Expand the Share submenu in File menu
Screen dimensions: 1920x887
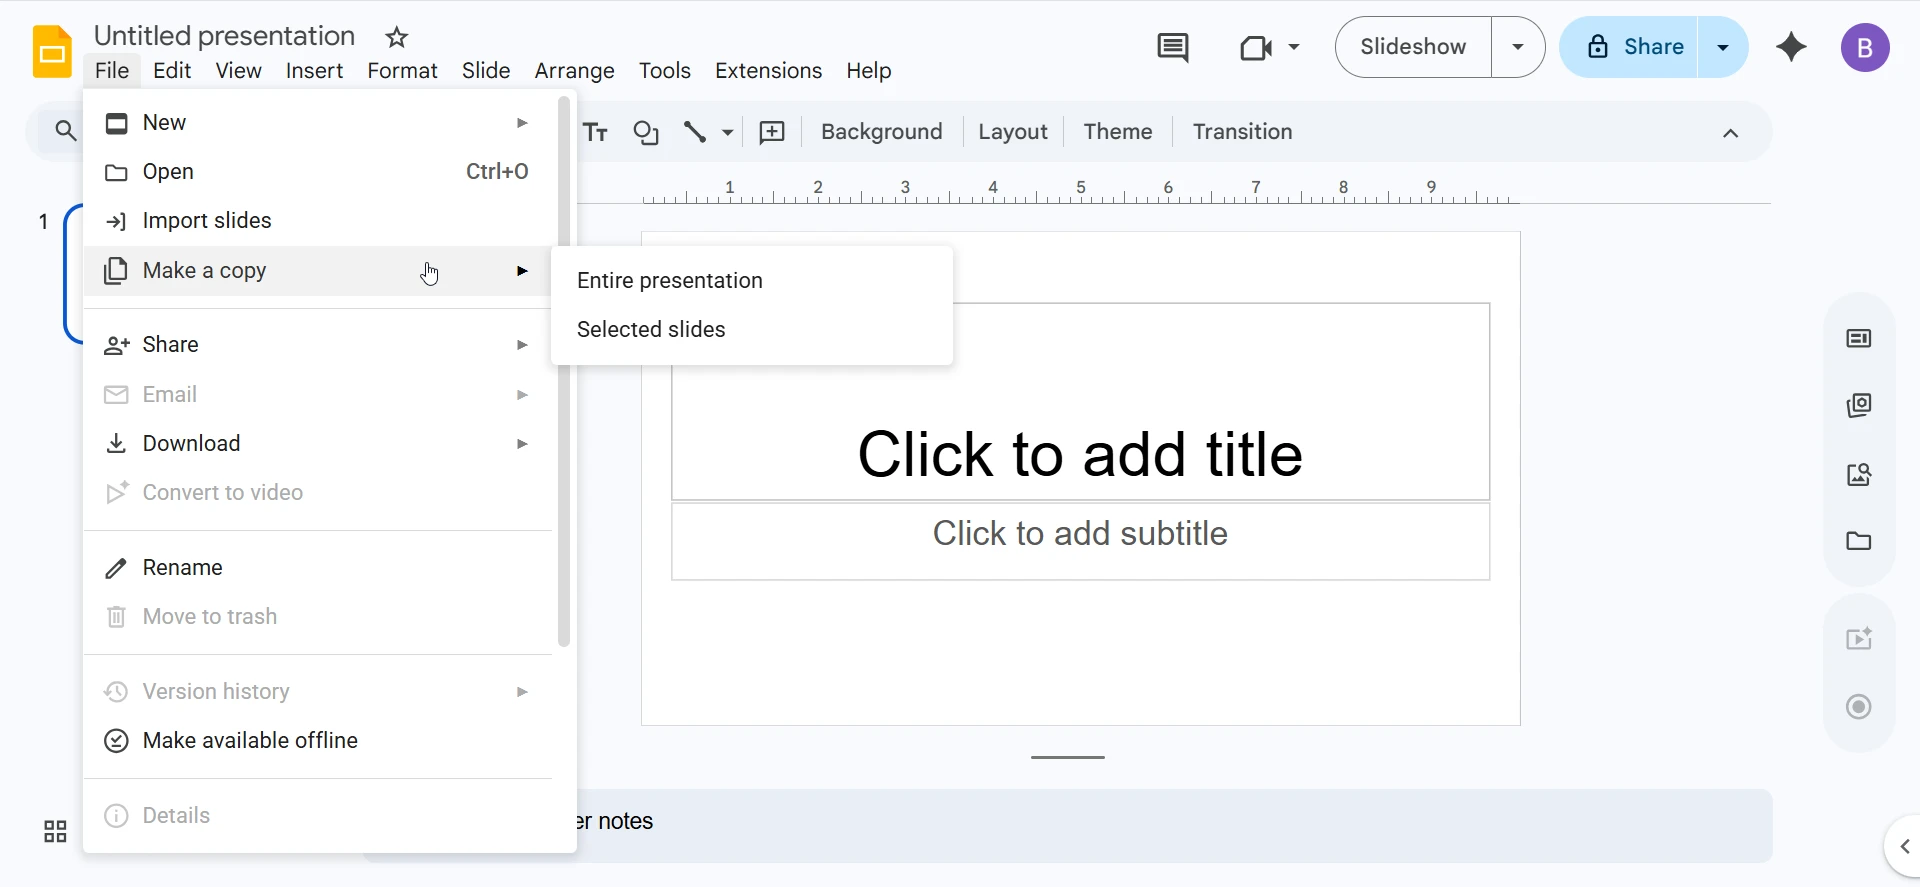(x=522, y=345)
